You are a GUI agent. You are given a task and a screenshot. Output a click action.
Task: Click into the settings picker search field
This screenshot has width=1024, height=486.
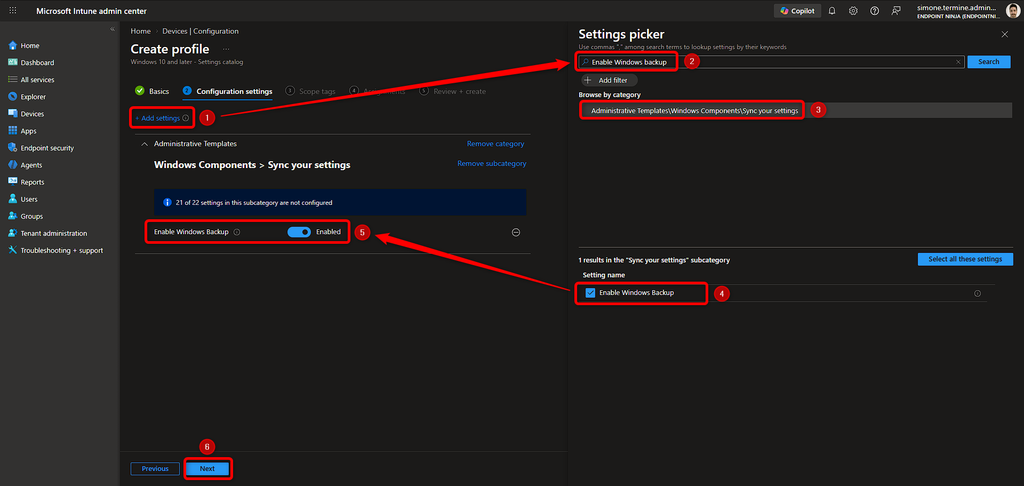771,61
